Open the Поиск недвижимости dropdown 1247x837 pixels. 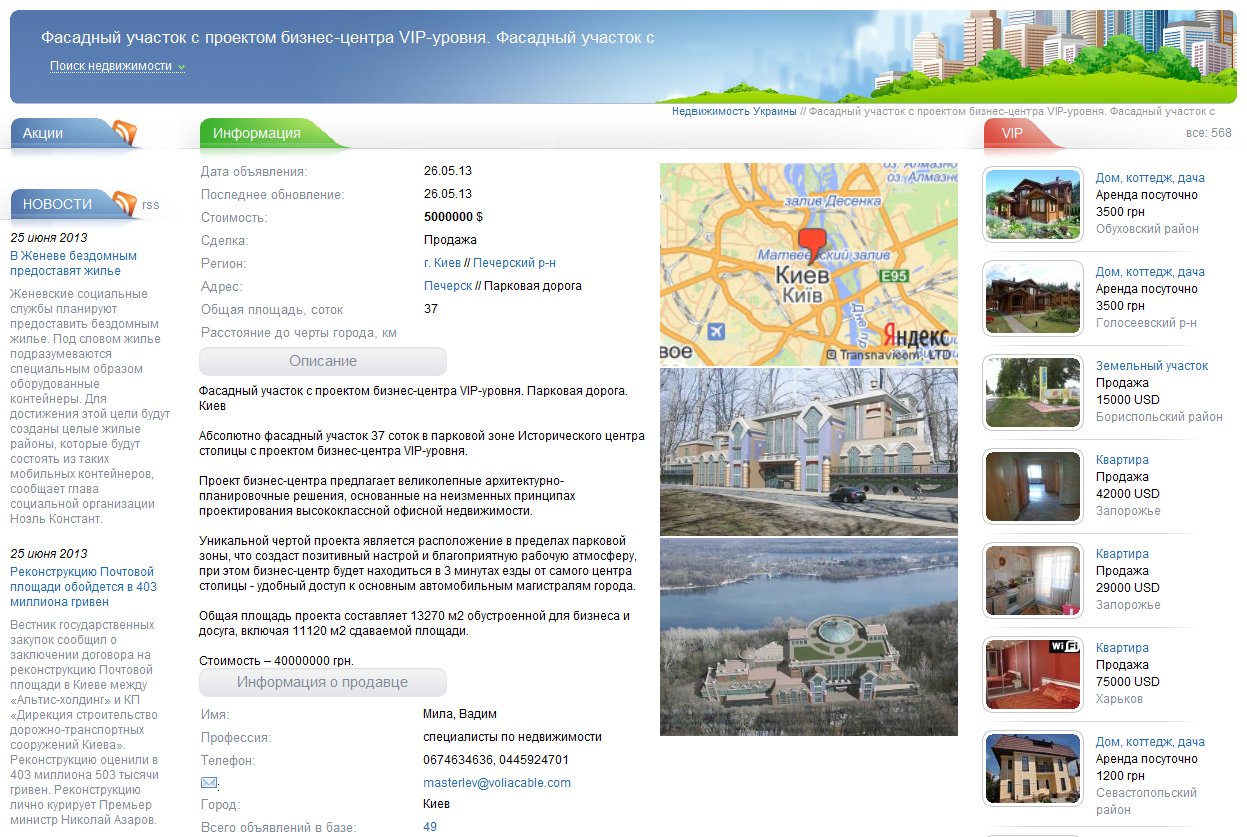pos(117,66)
